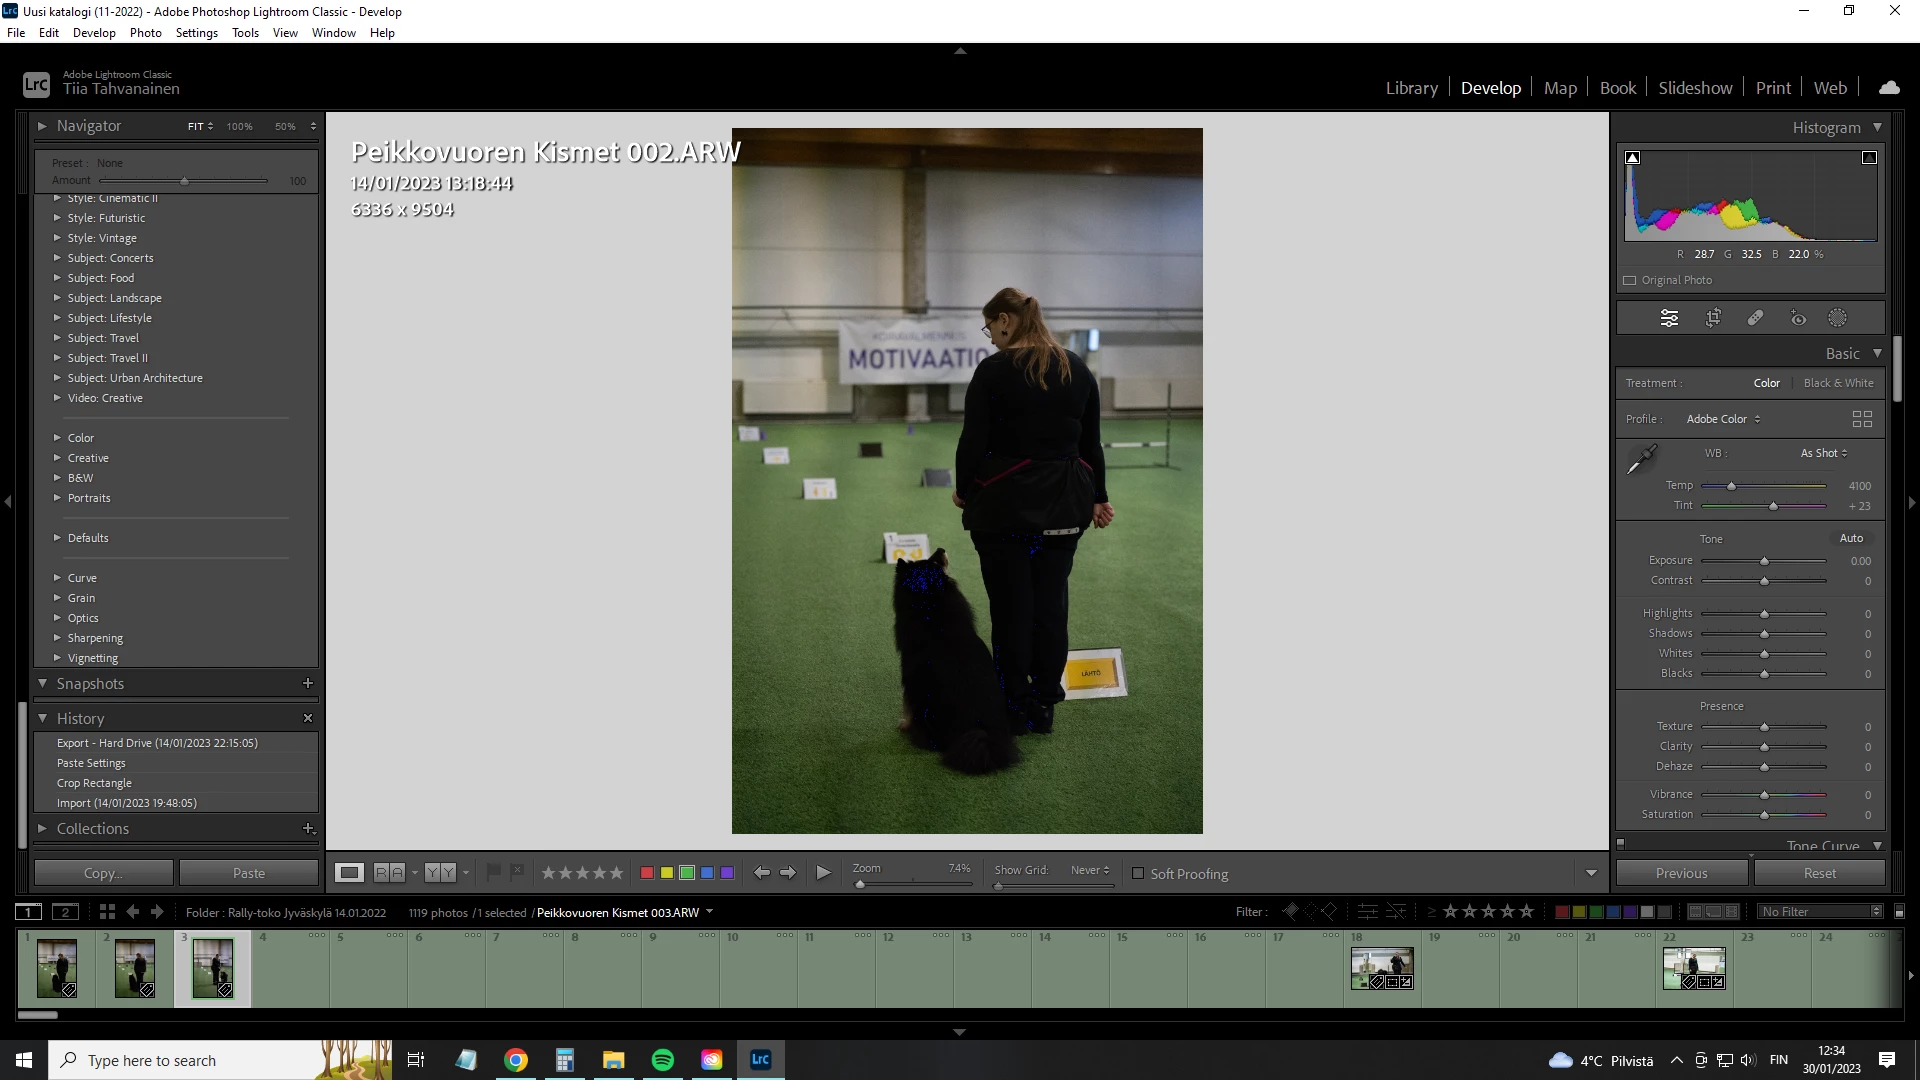Set the red color label swatch
Image resolution: width=1920 pixels, height=1080 pixels.
tap(647, 873)
